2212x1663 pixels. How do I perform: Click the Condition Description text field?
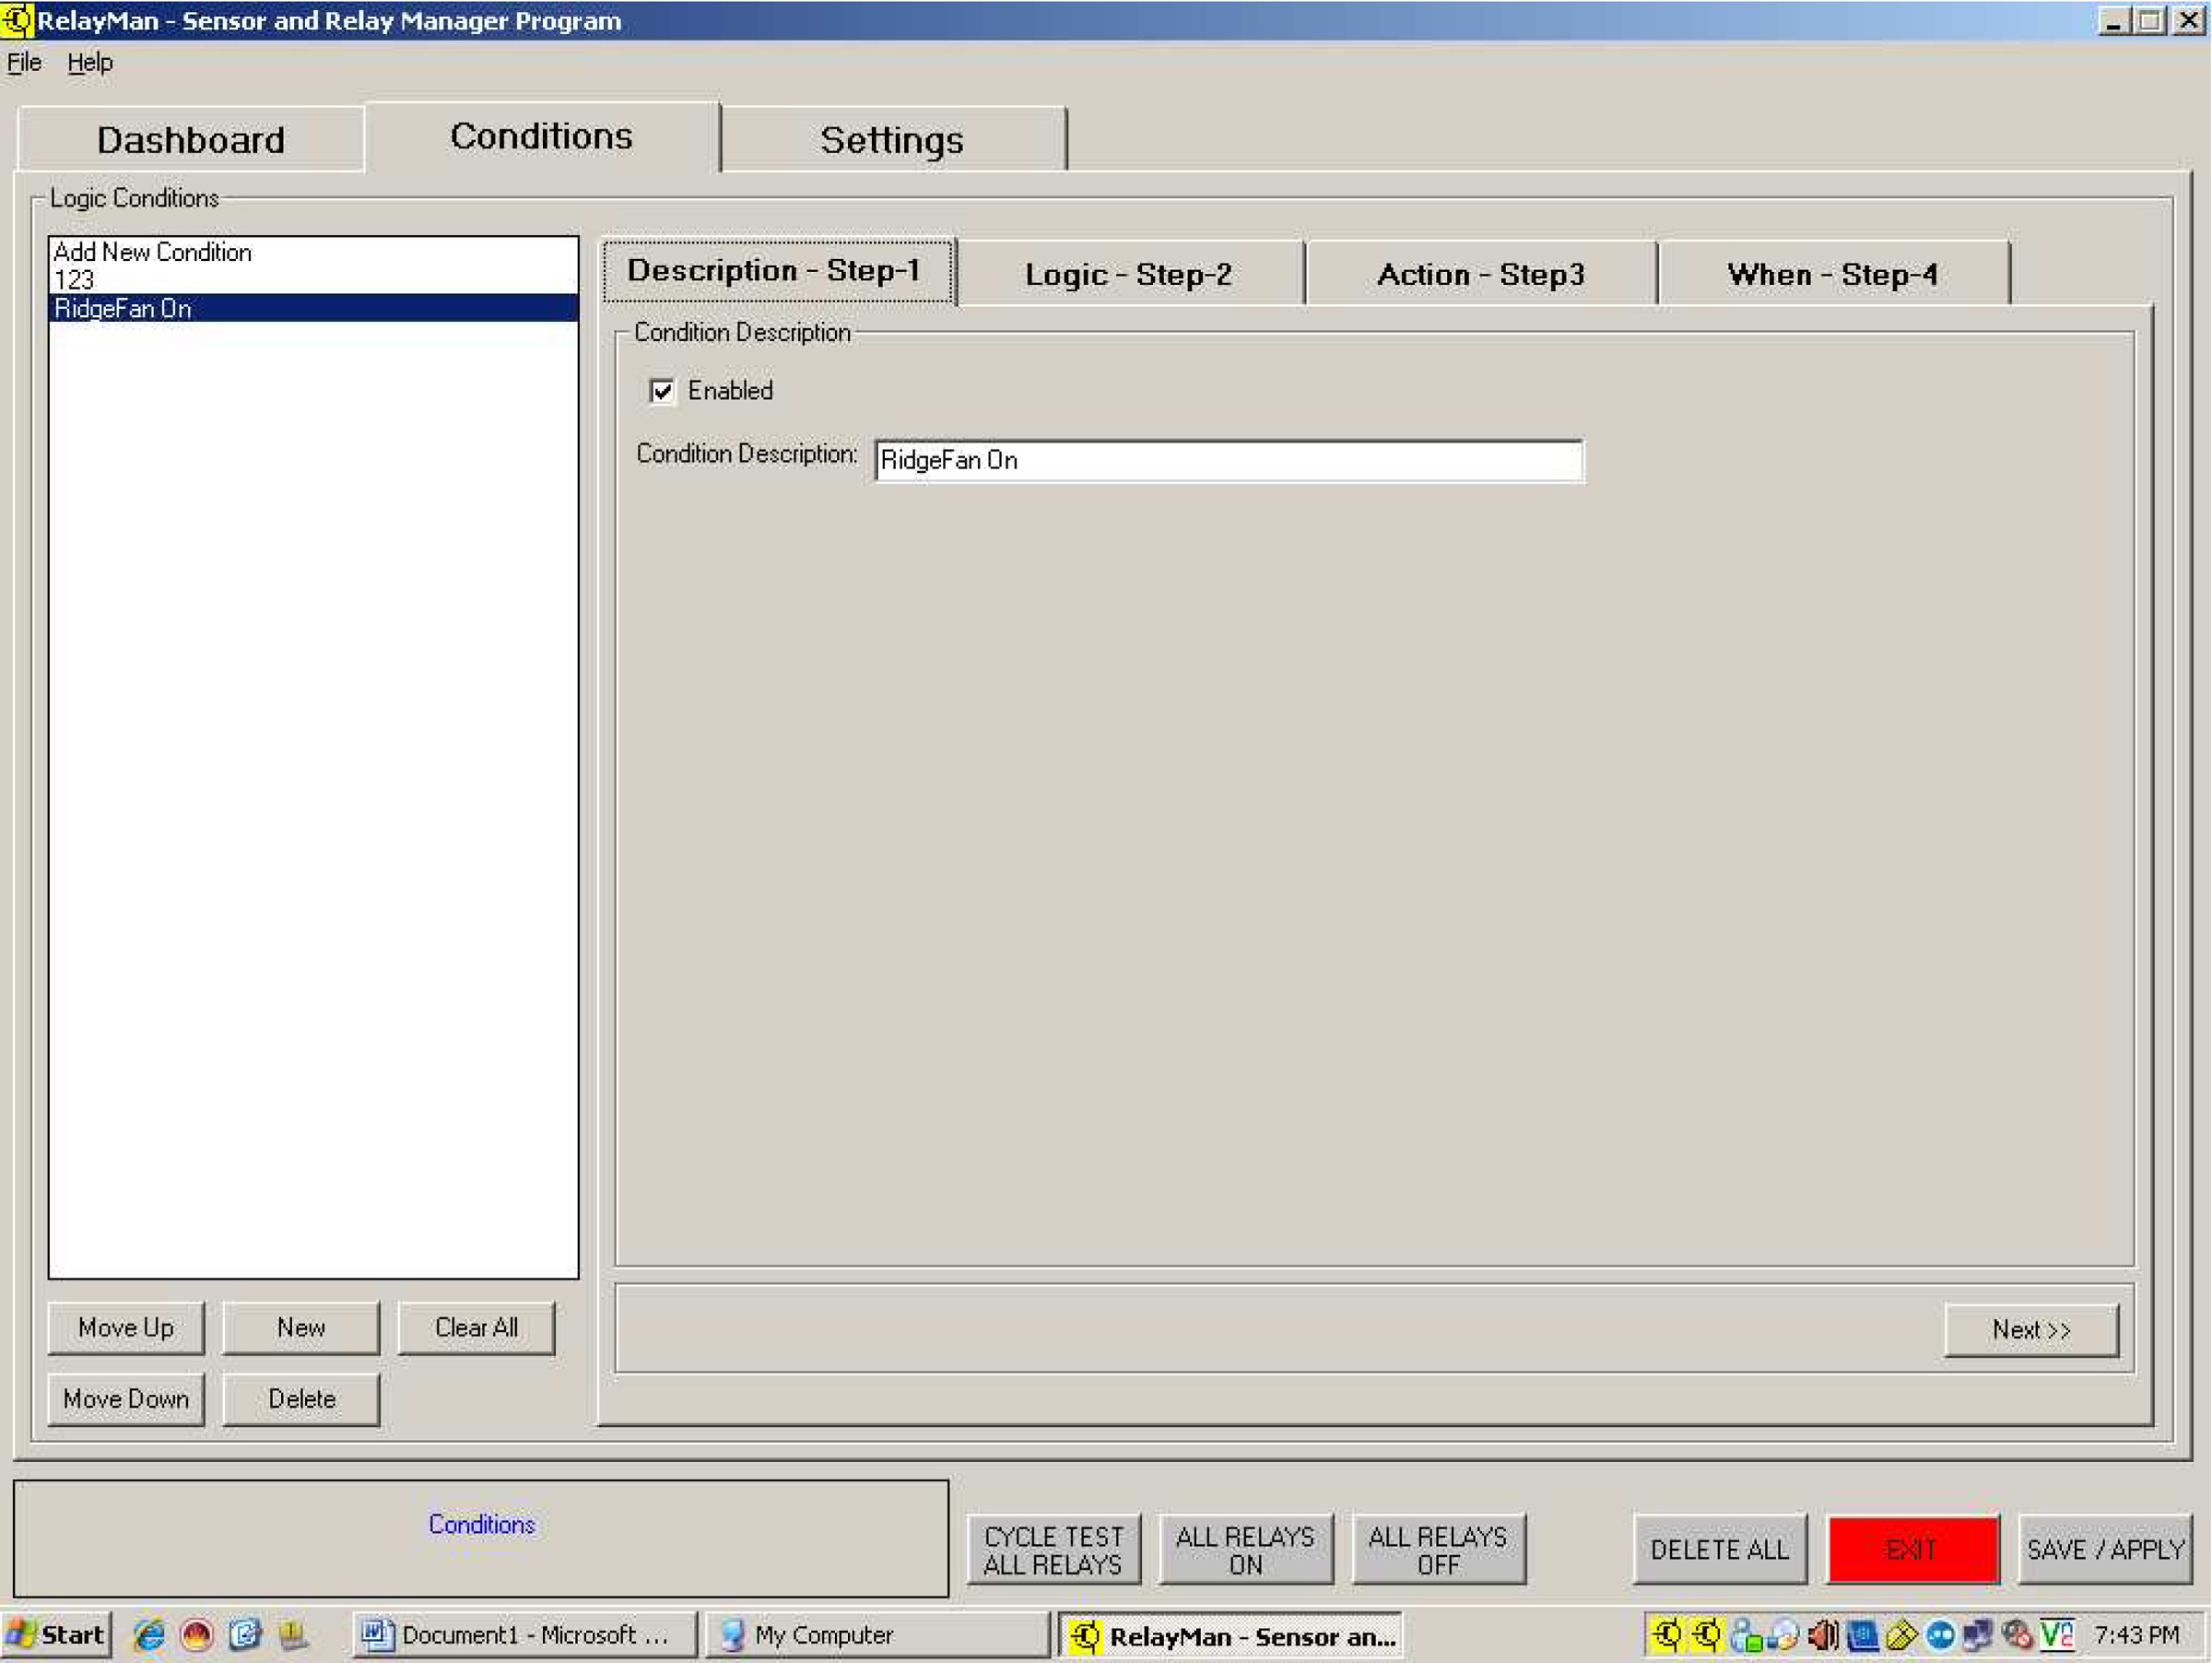pyautogui.click(x=1228, y=461)
